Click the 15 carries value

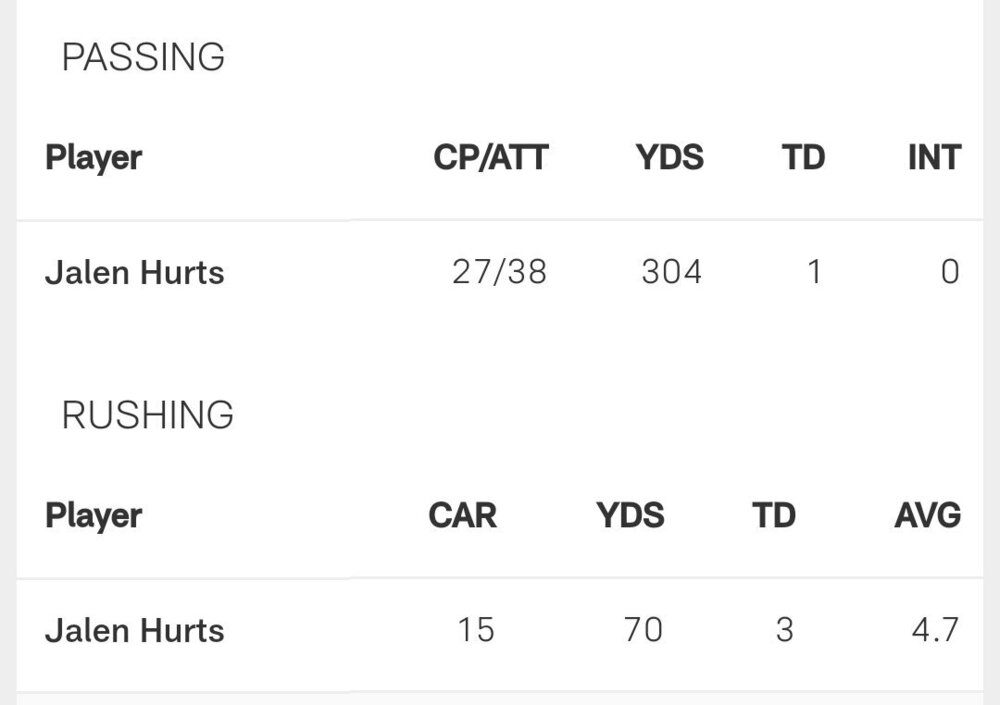475,630
